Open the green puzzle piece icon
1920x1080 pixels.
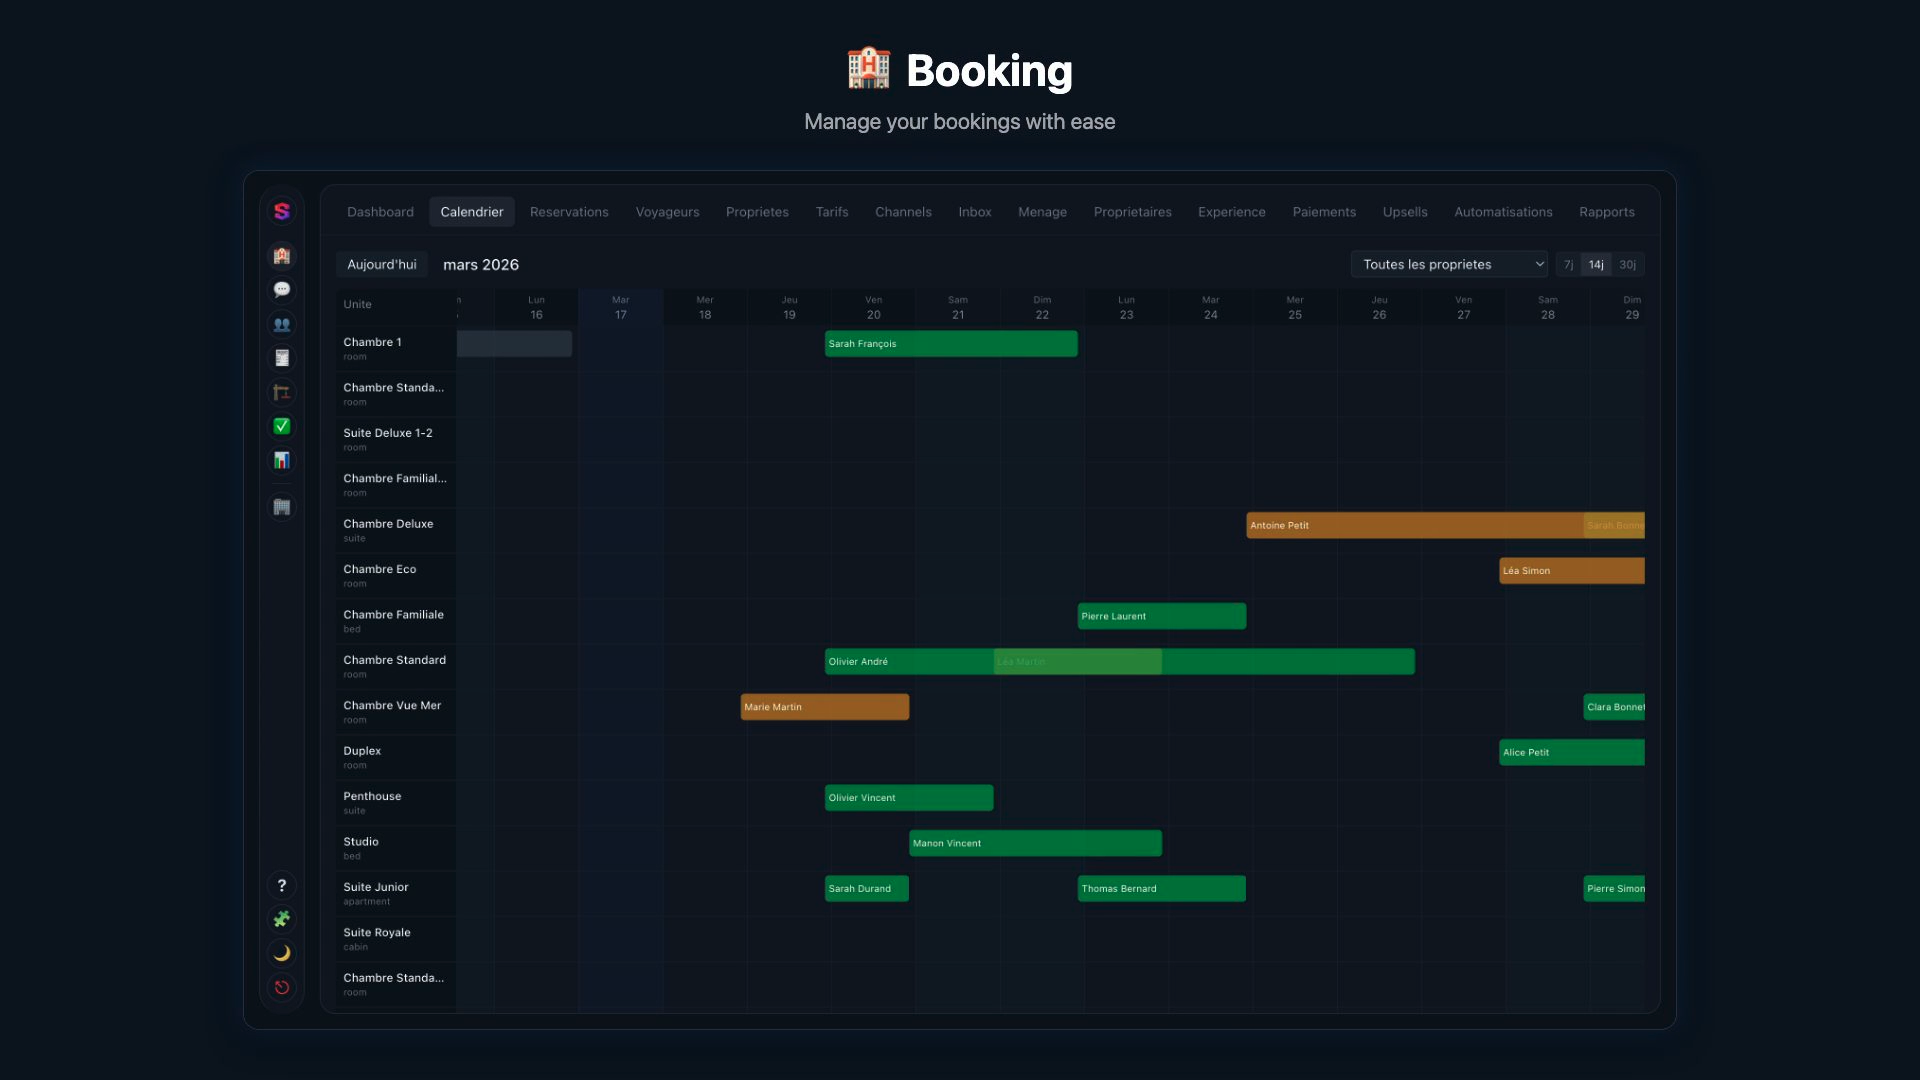[x=282, y=919]
